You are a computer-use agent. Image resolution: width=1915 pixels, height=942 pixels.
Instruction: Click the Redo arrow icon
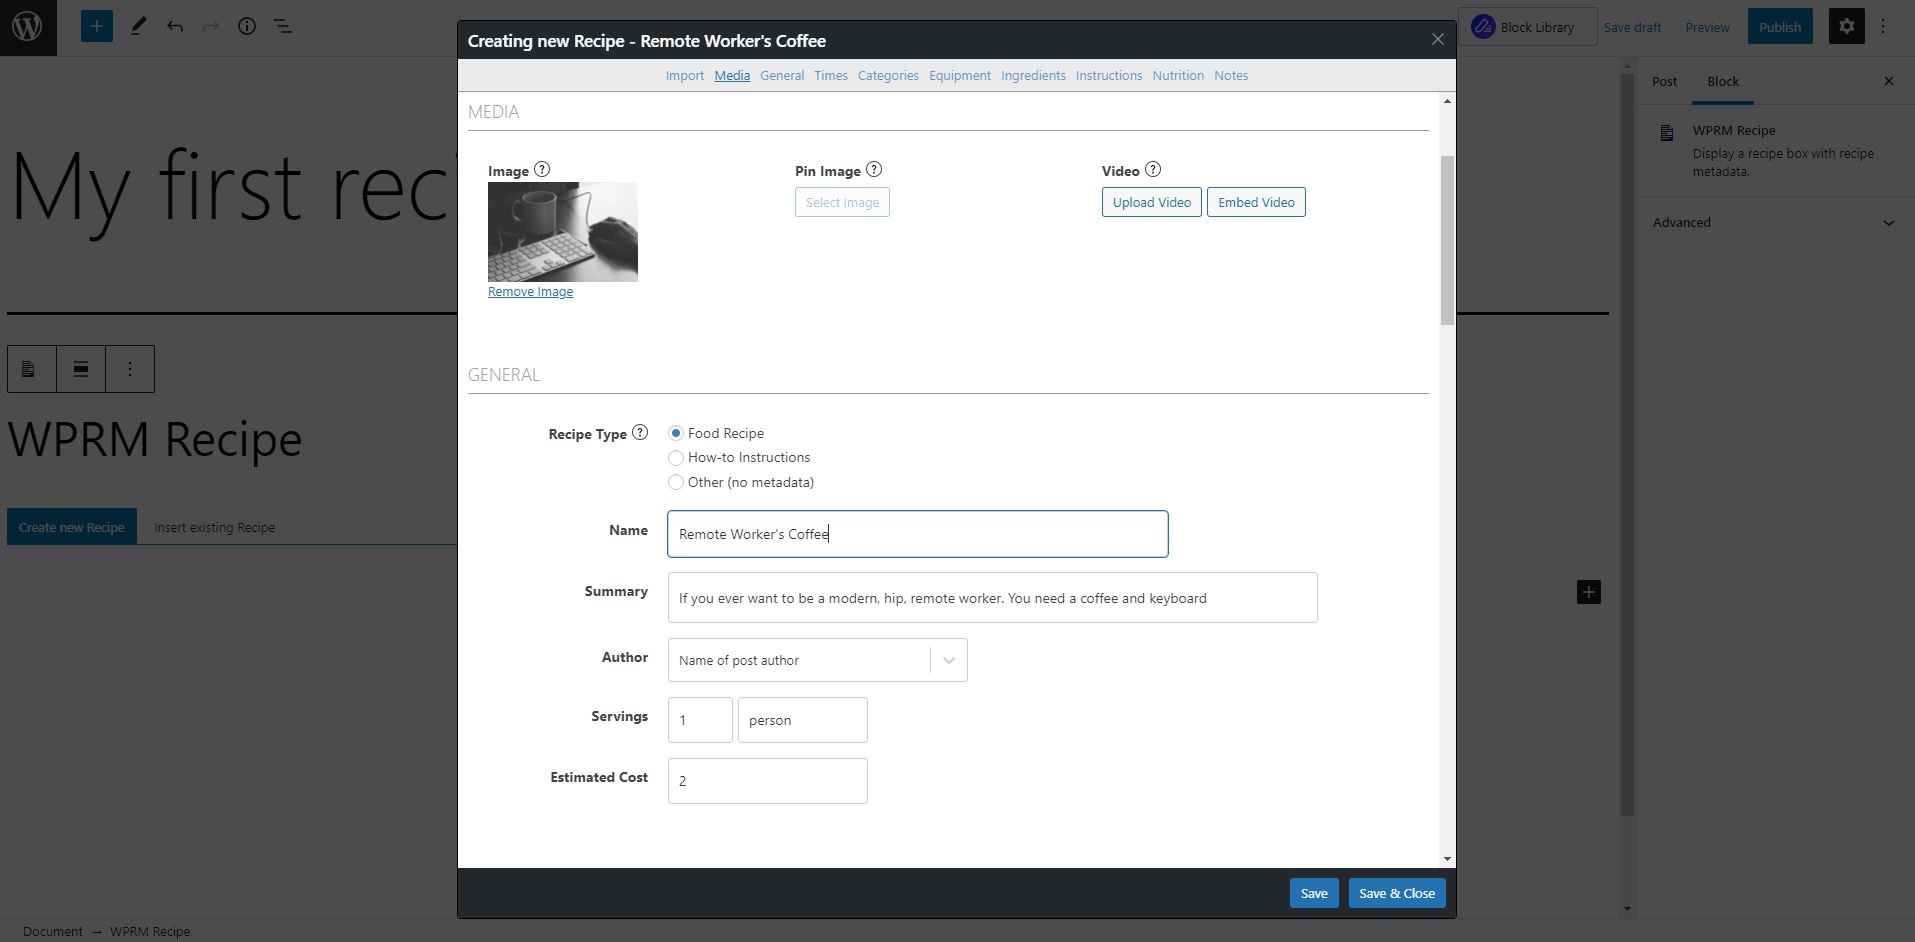pos(211,26)
